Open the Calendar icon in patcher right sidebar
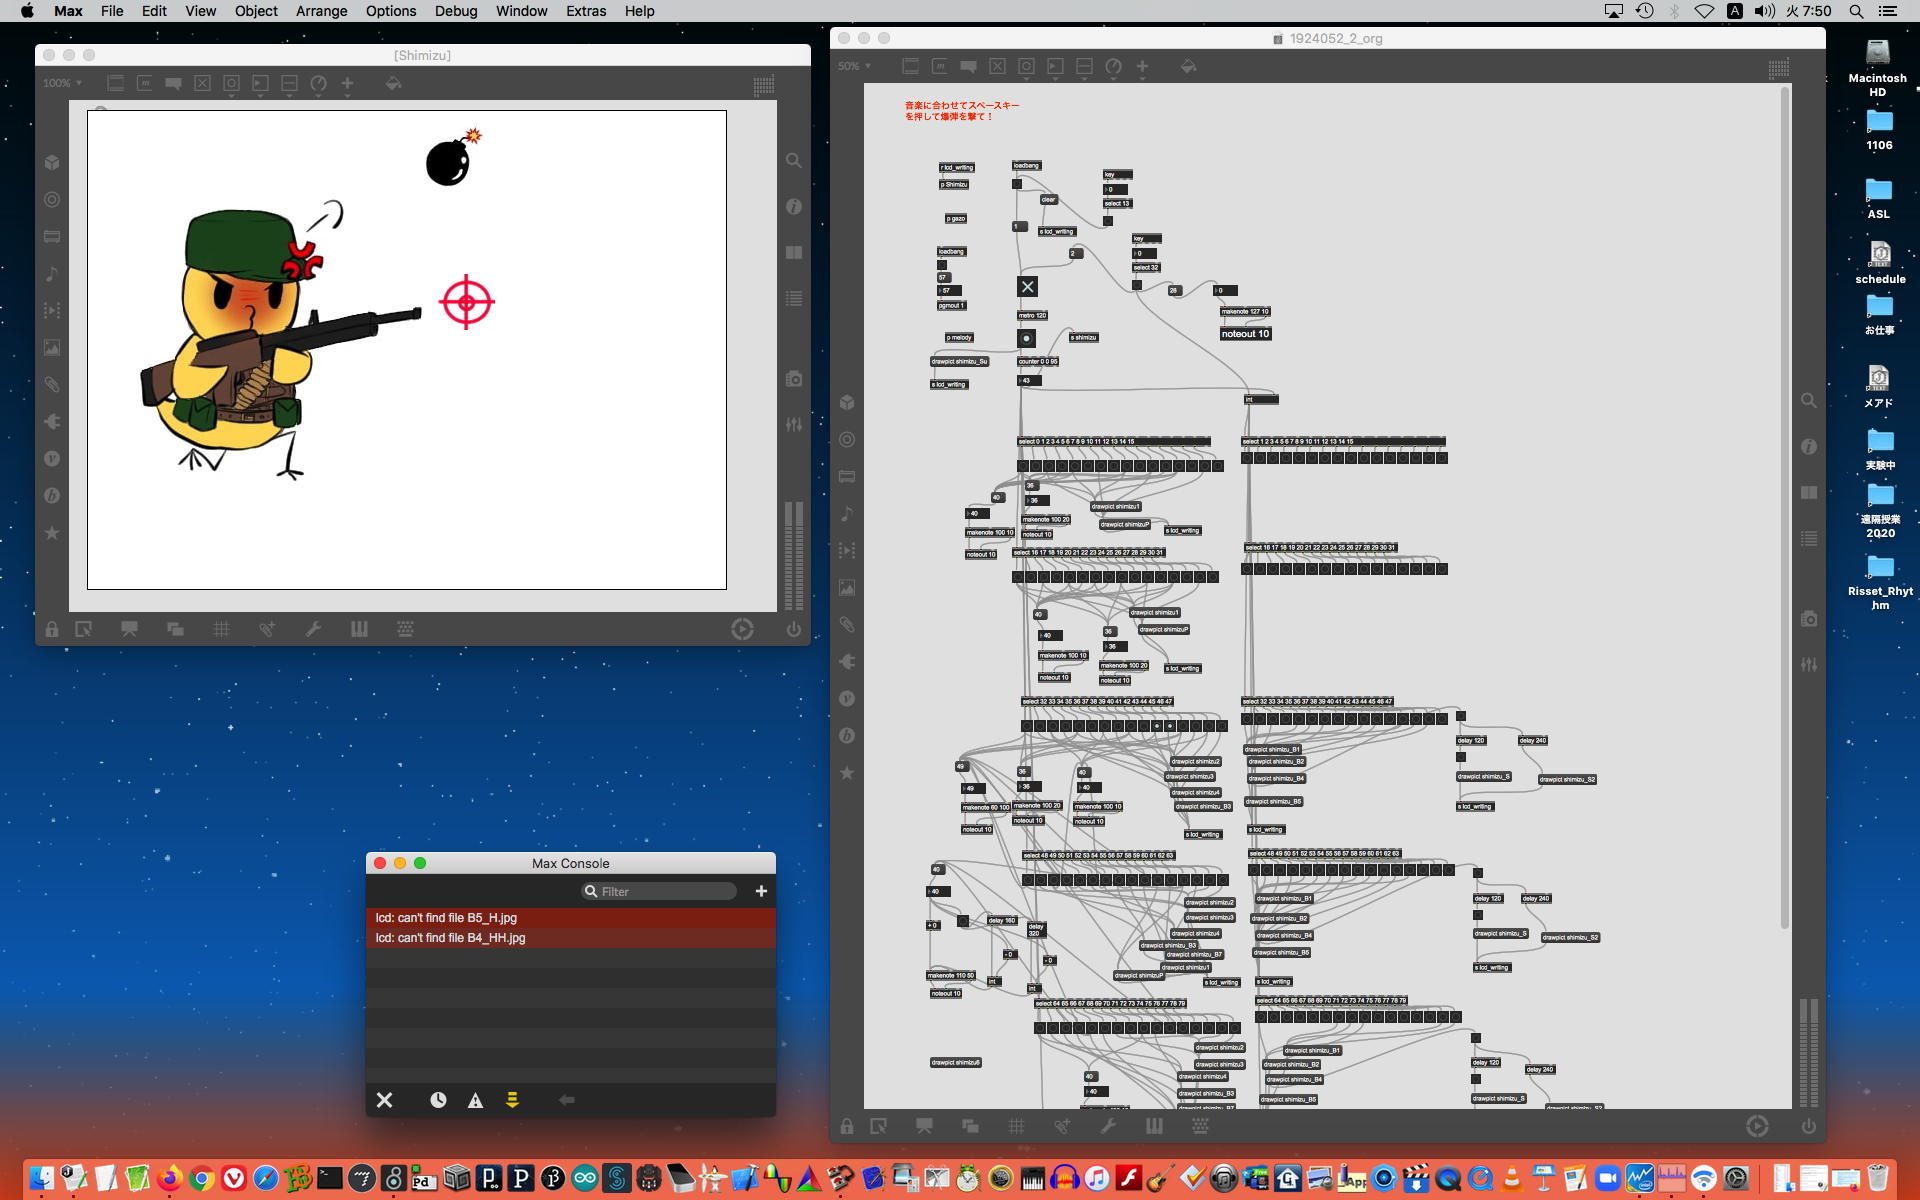The image size is (1920, 1200). [x=1809, y=492]
